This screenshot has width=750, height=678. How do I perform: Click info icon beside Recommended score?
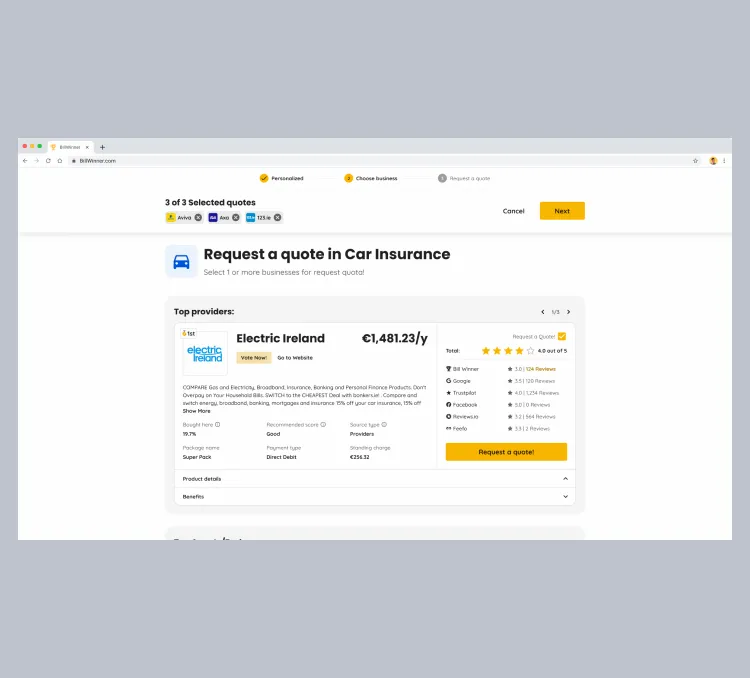[x=323, y=424]
